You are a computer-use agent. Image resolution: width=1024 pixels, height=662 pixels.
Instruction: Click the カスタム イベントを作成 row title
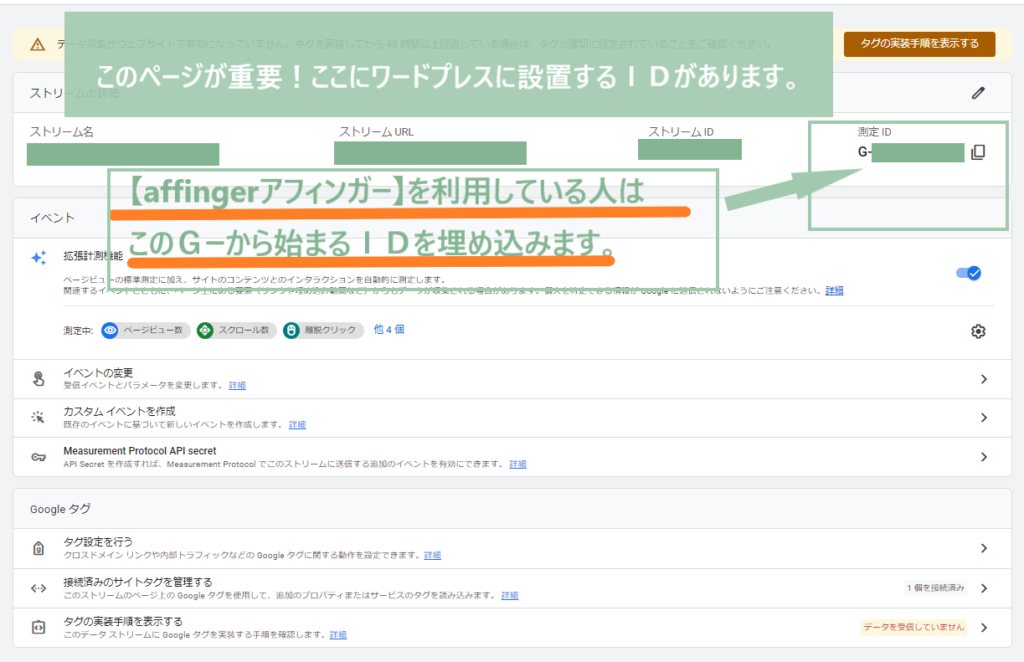[x=120, y=411]
